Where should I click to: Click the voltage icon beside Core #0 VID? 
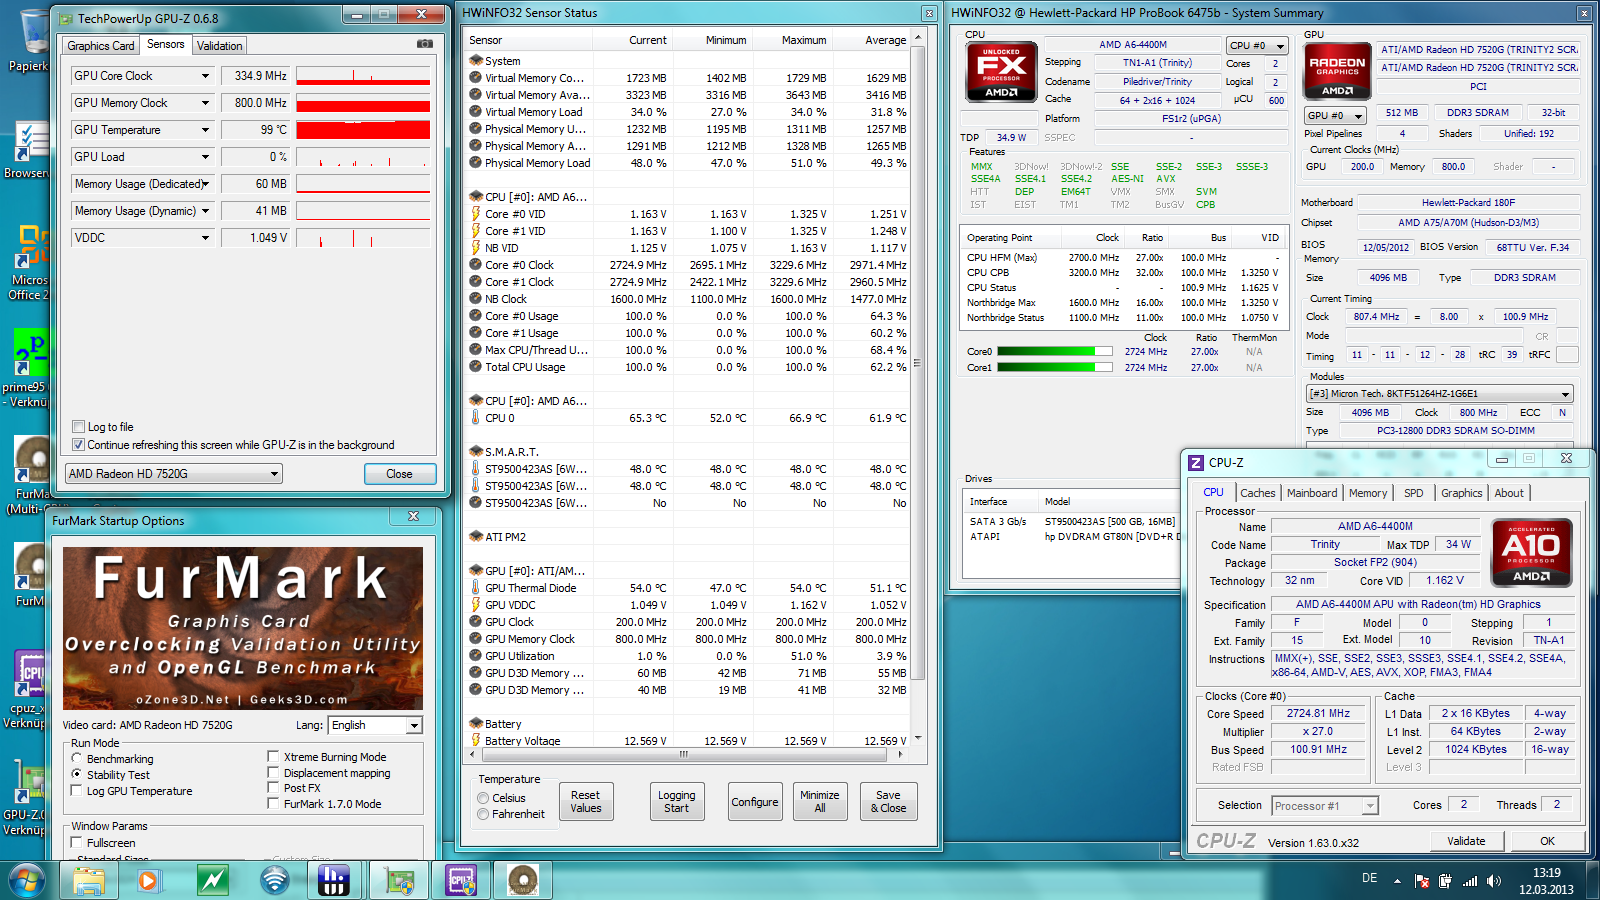coord(476,214)
